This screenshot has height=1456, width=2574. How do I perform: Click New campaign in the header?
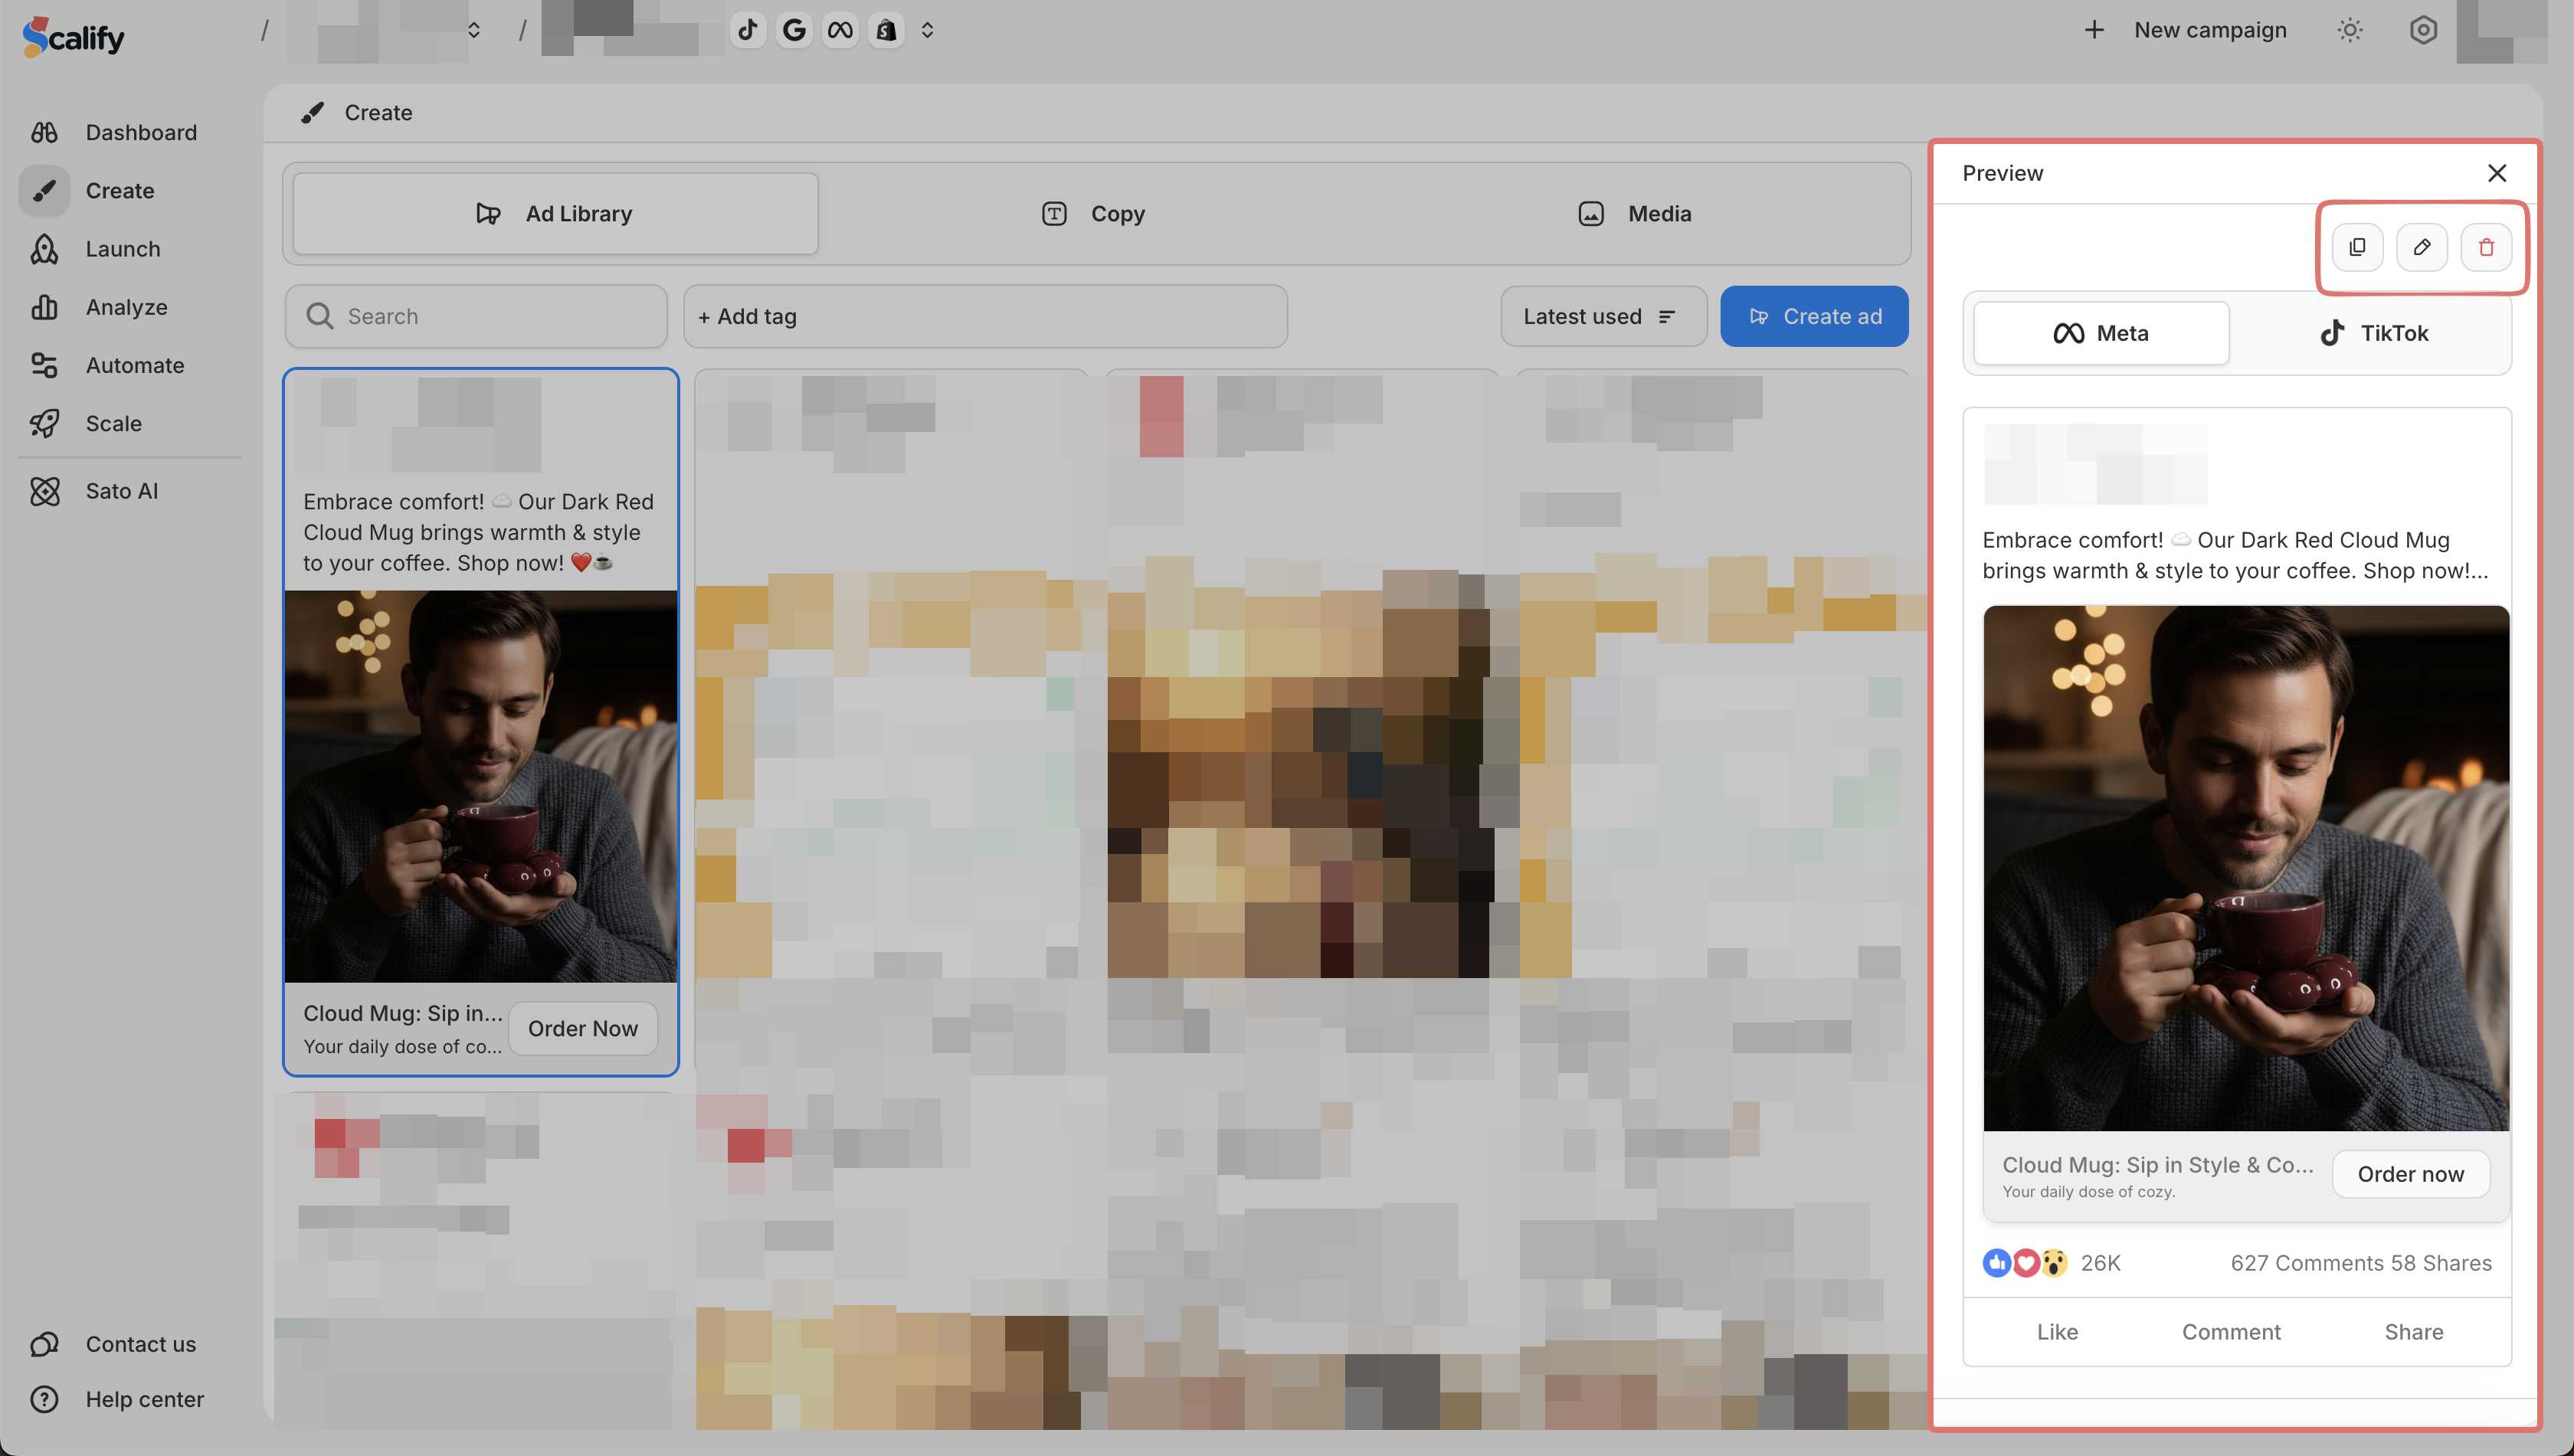(x=2186, y=30)
